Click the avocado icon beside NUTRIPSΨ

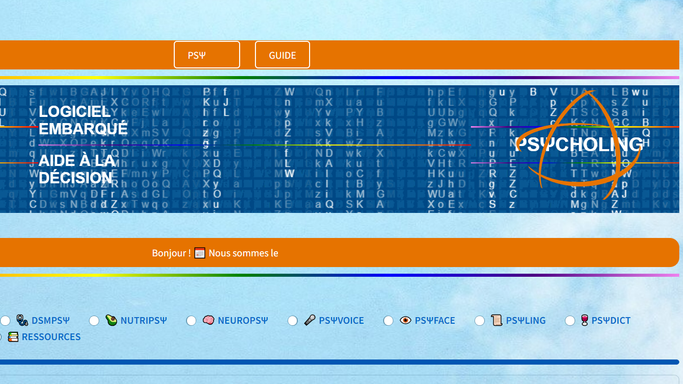(x=111, y=320)
